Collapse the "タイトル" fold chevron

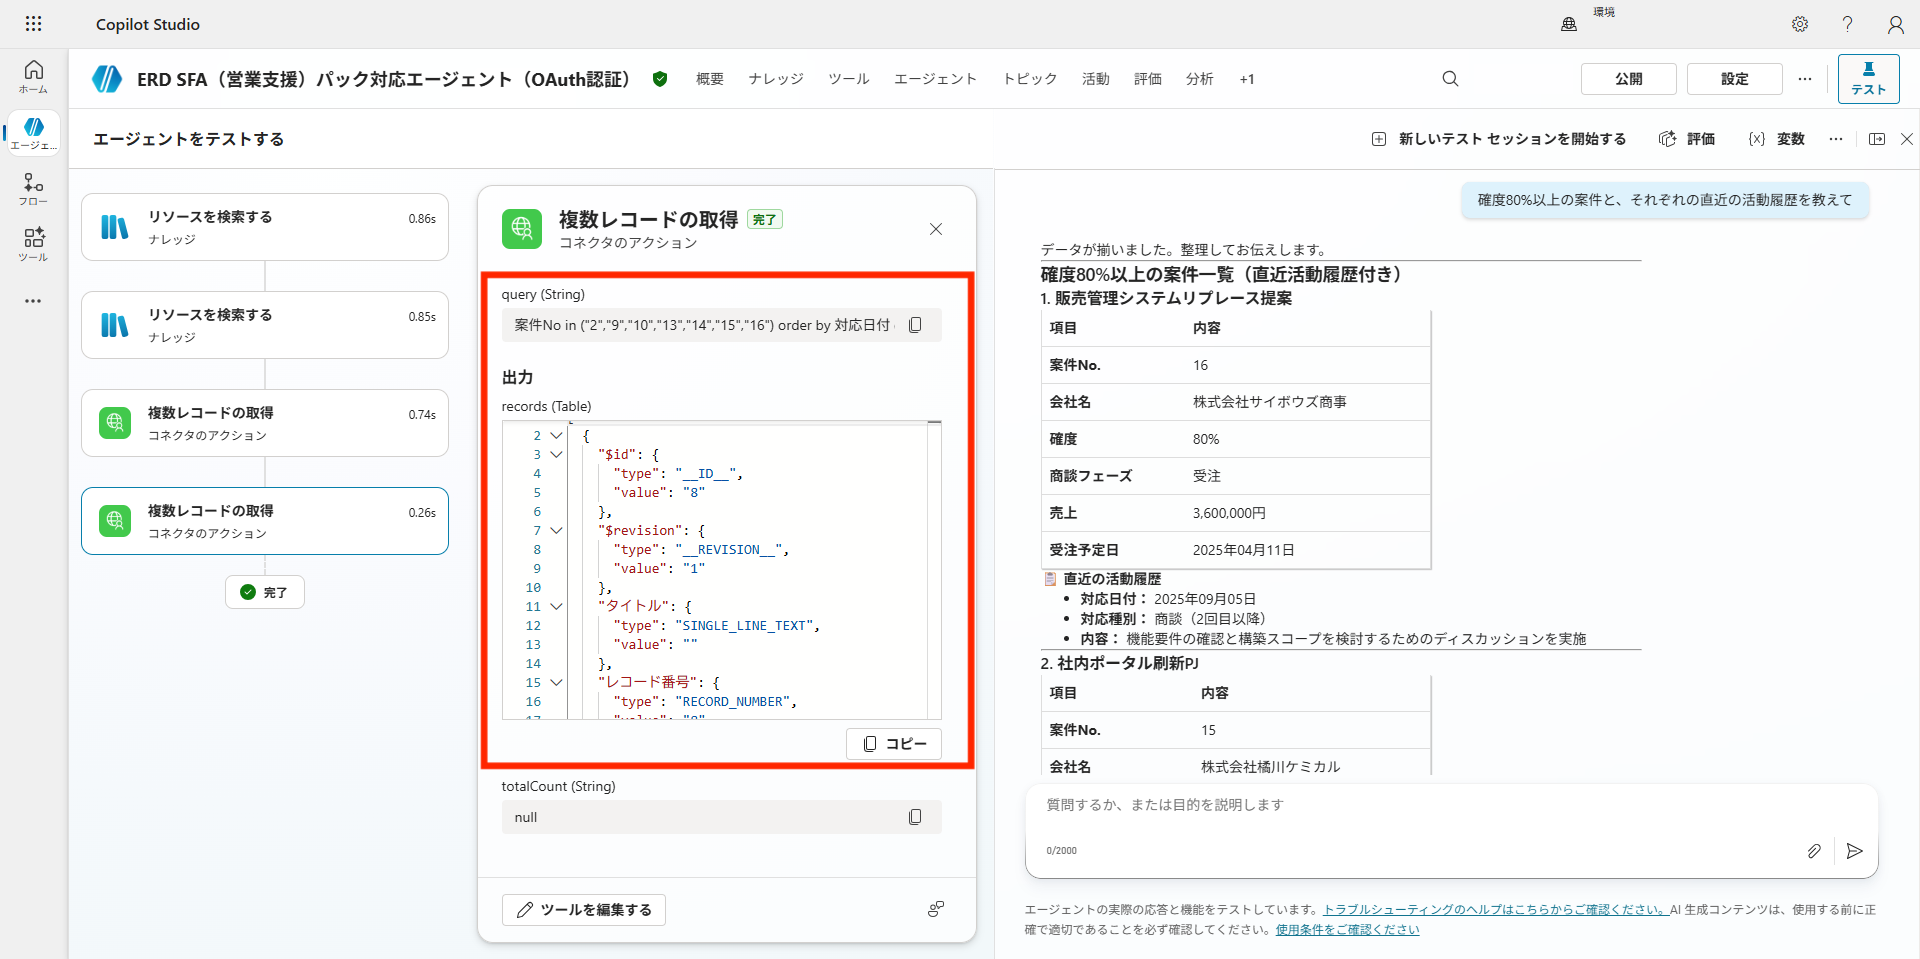[x=557, y=607]
